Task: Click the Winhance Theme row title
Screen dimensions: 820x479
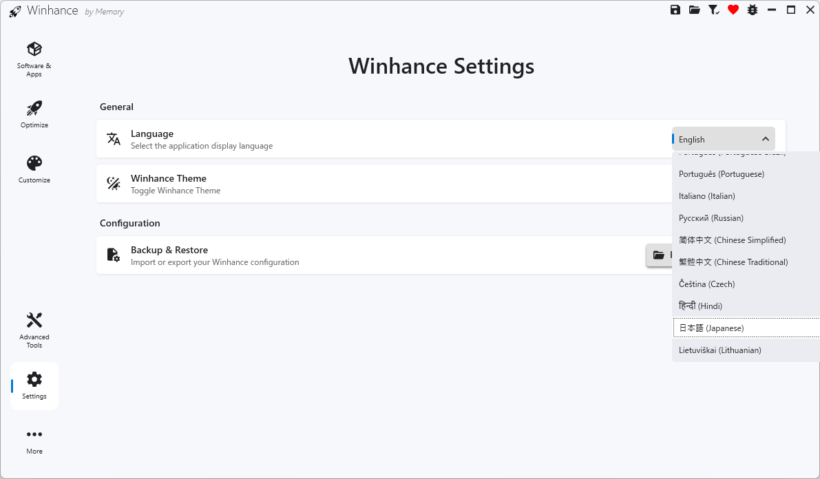Action: coord(168,178)
